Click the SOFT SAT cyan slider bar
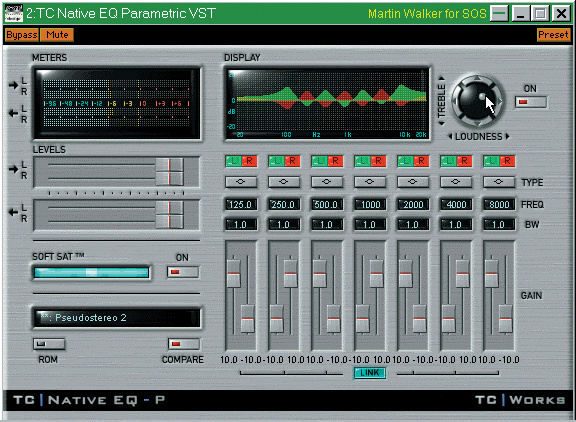 point(91,272)
